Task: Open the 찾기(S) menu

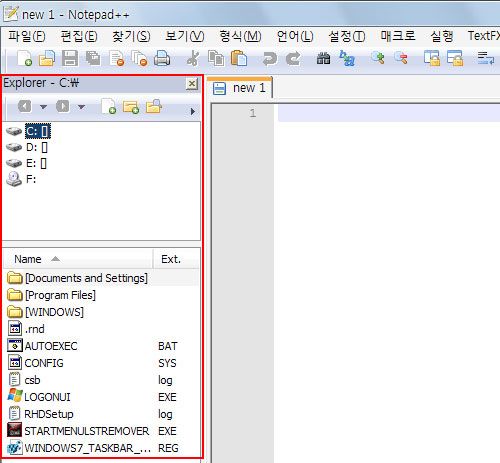Action: pyautogui.click(x=131, y=36)
